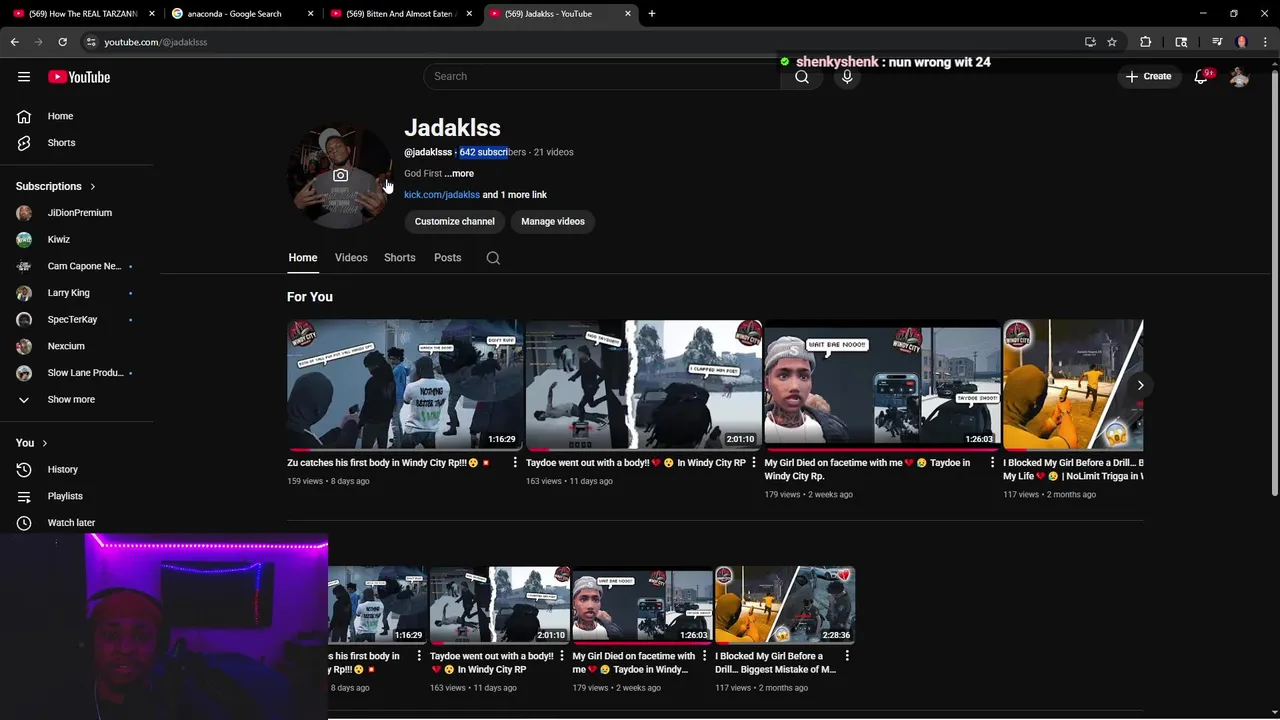Switch to the Videos tab
This screenshot has height=720, width=1280.
coord(351,258)
